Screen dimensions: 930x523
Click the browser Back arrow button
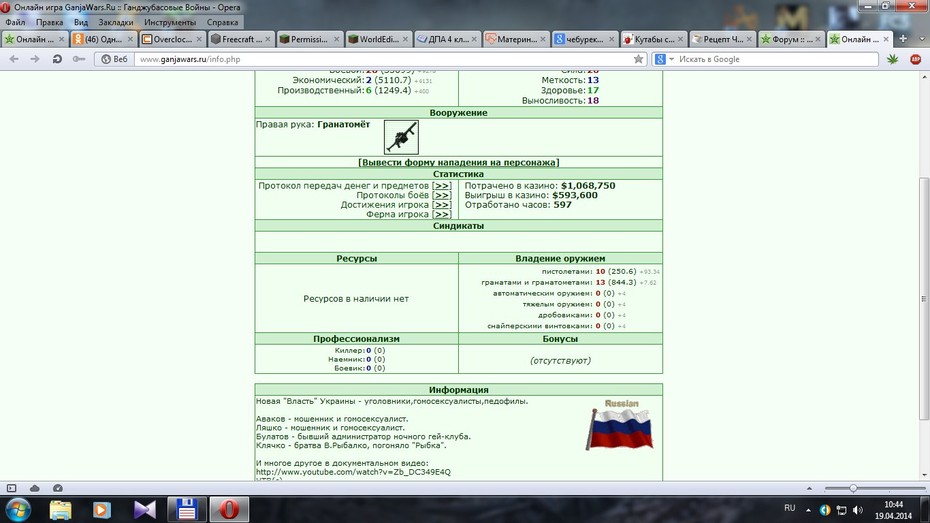pos(14,59)
